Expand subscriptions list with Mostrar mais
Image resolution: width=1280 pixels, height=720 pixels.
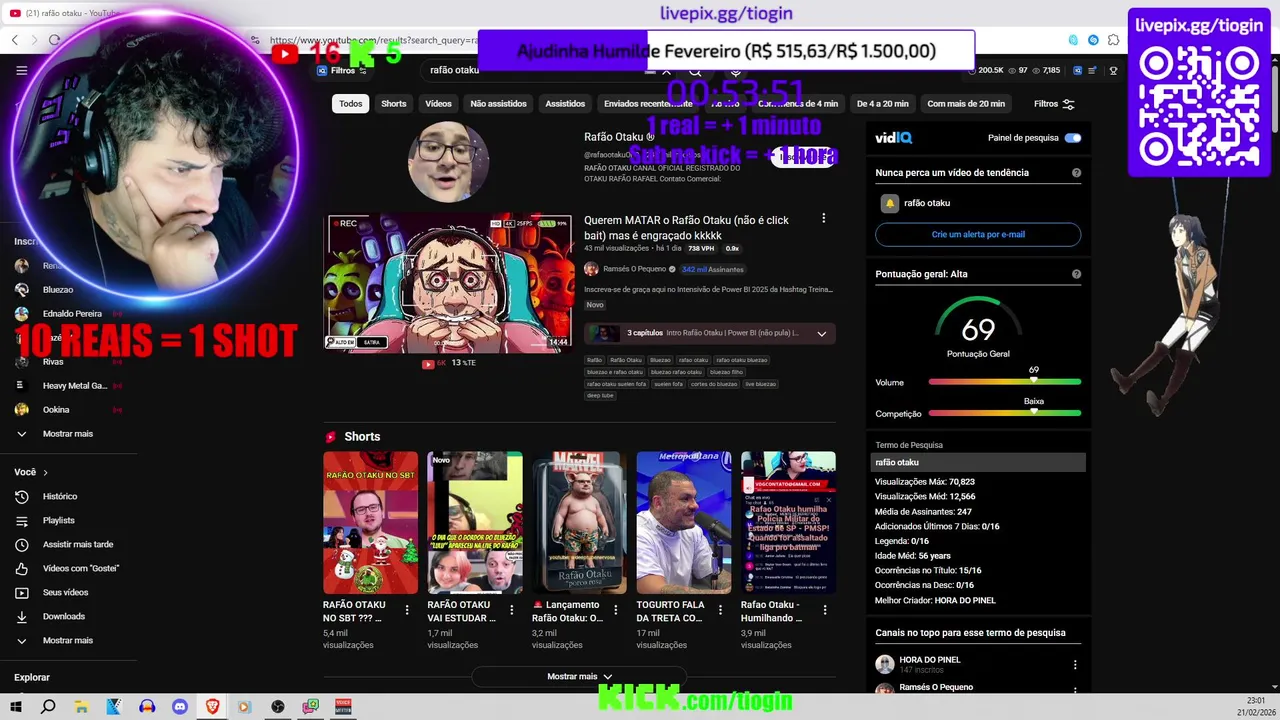(x=66, y=434)
